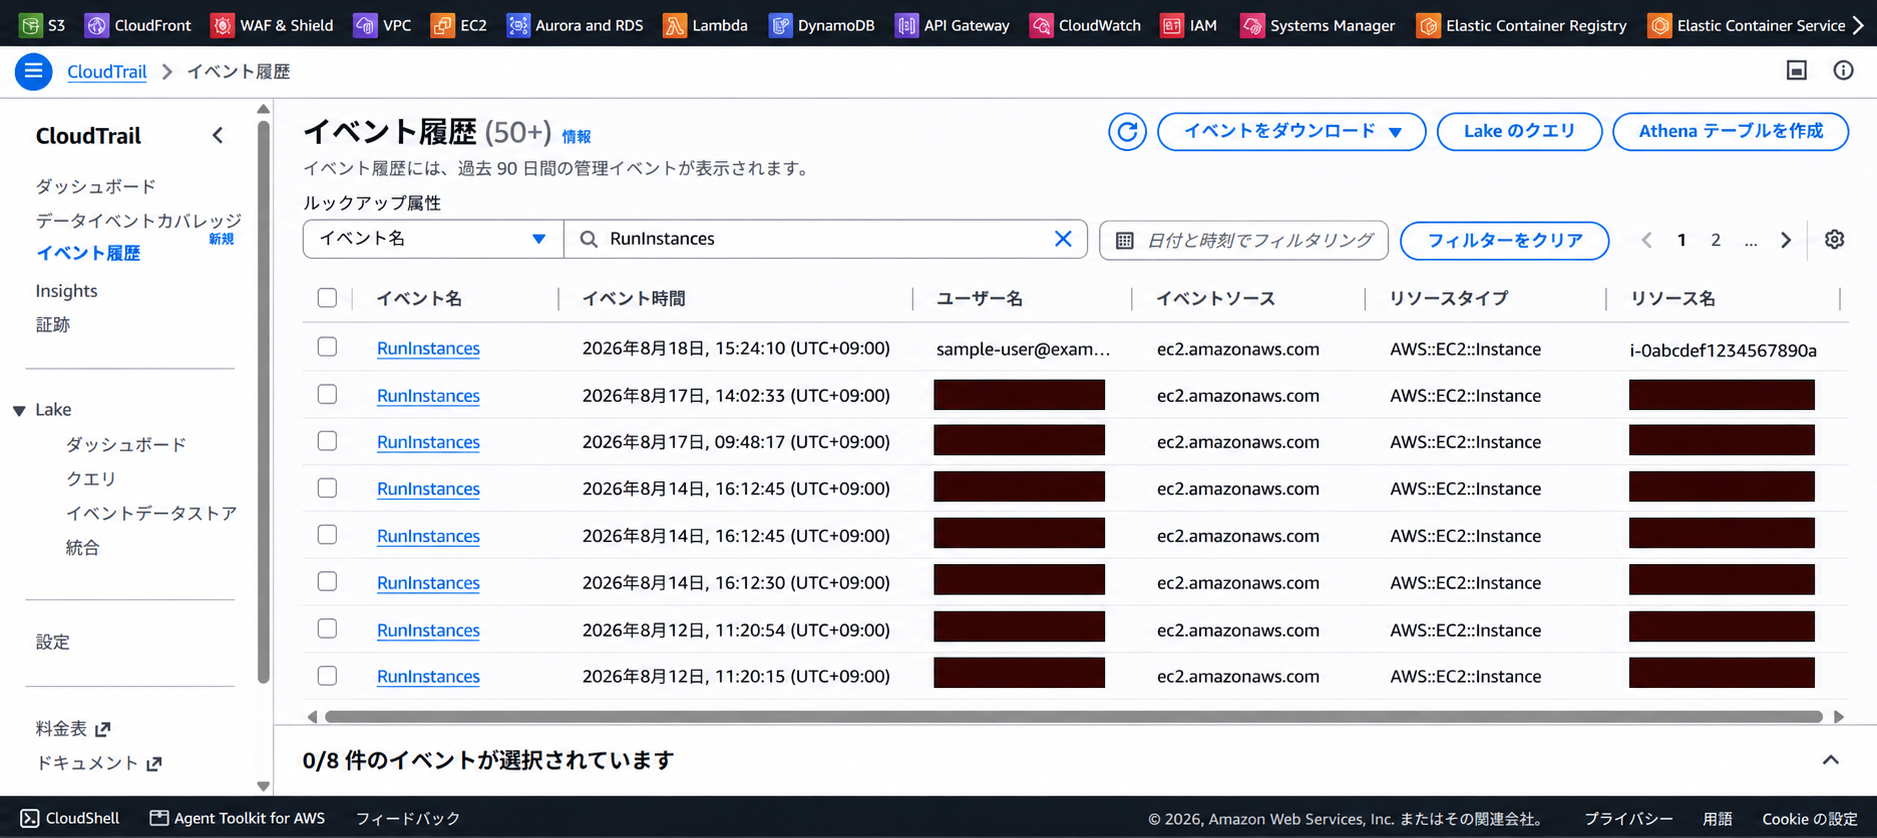Open CloudWatch service shortcut
Viewport: 1877px width, 838px height.
(x=1086, y=25)
